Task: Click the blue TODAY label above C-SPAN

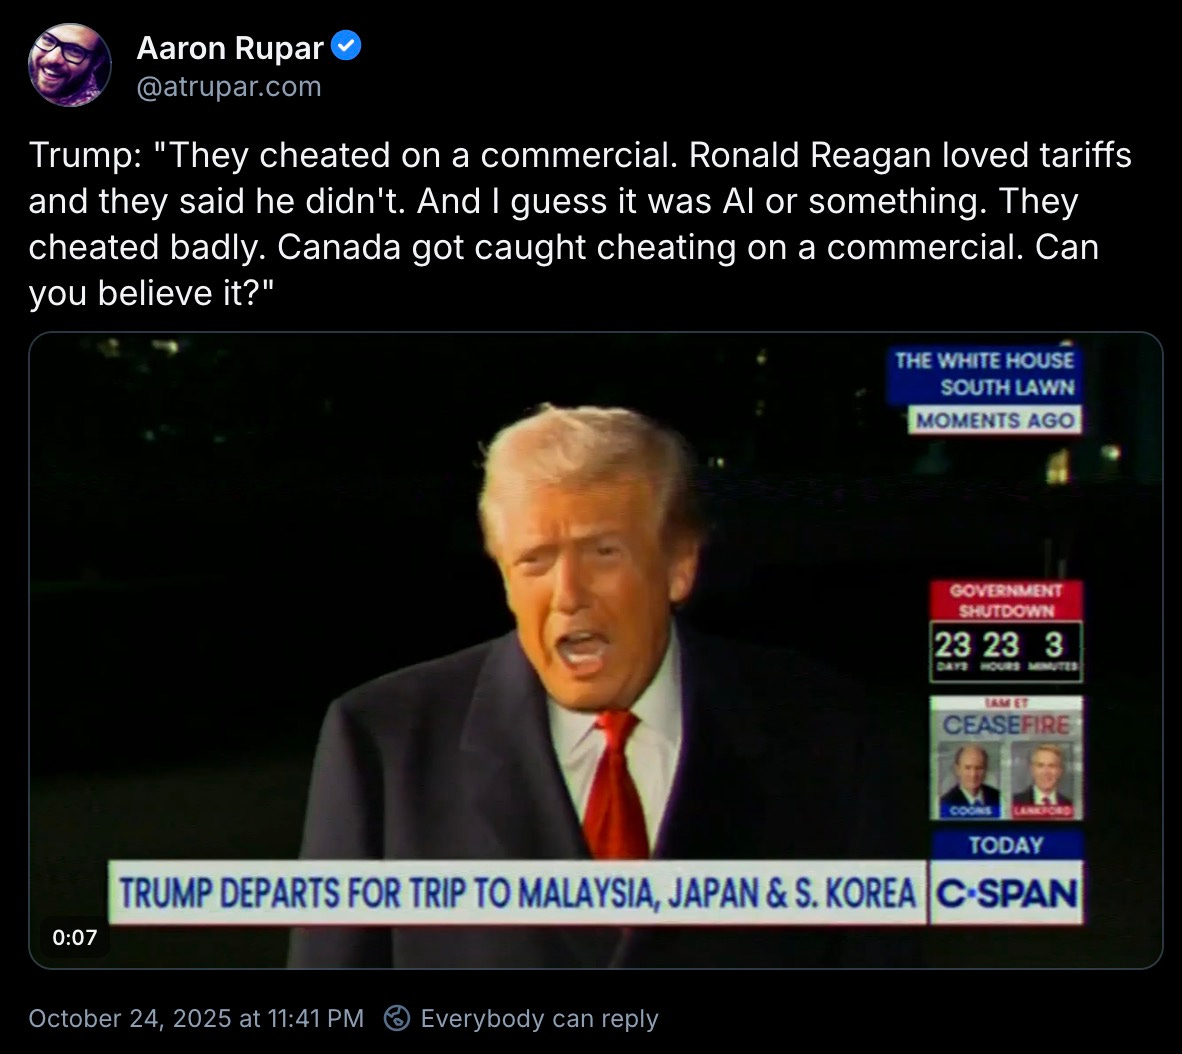Action: click(1006, 845)
